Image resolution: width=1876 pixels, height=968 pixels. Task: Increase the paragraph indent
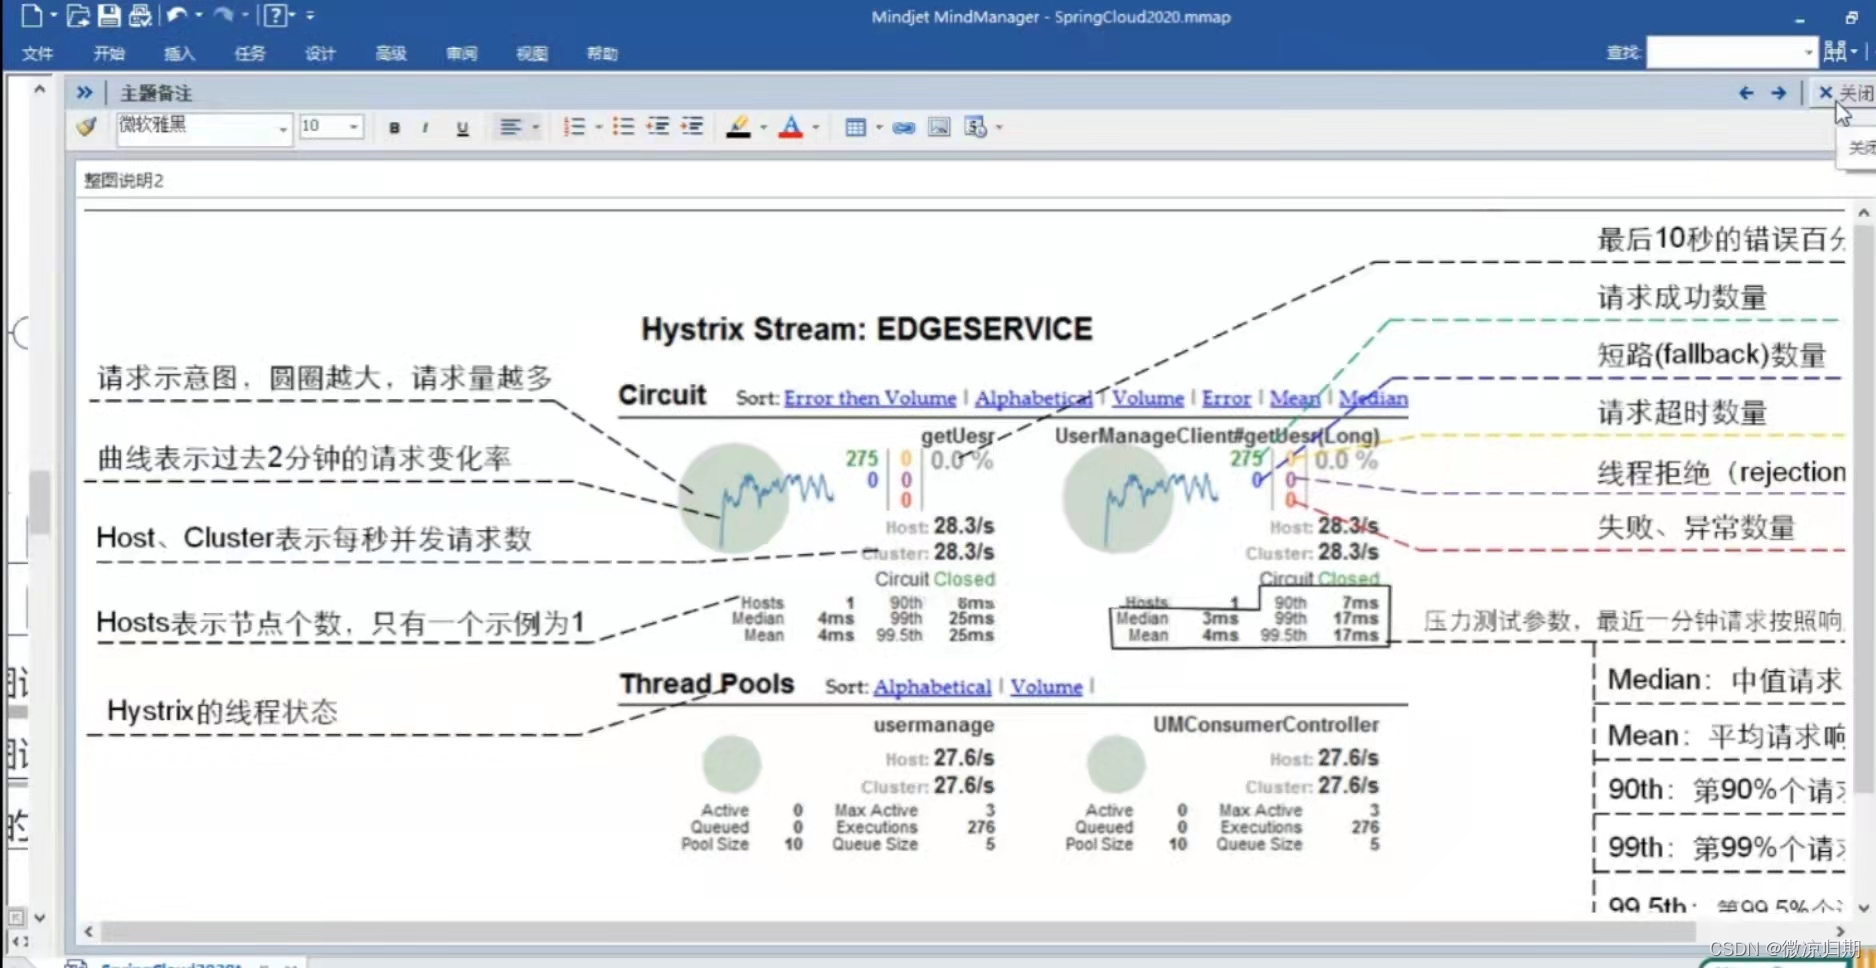coord(692,127)
